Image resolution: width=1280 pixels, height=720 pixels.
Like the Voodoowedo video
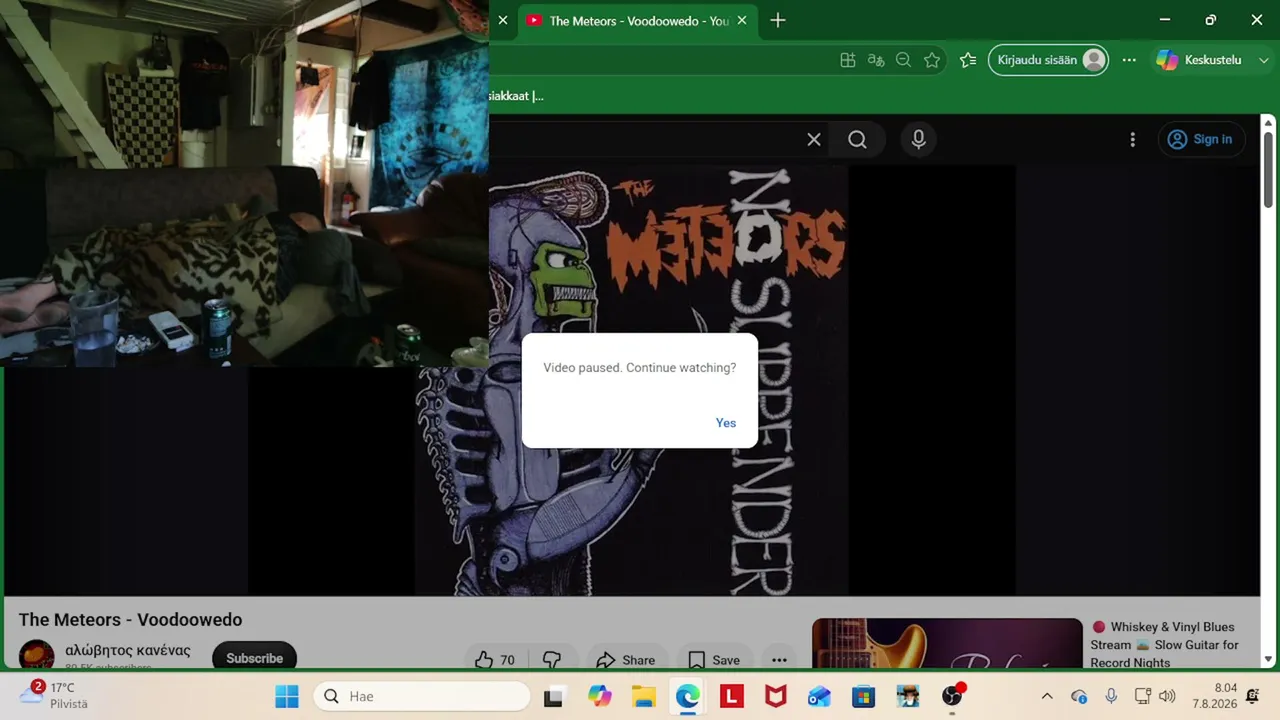pos(495,660)
